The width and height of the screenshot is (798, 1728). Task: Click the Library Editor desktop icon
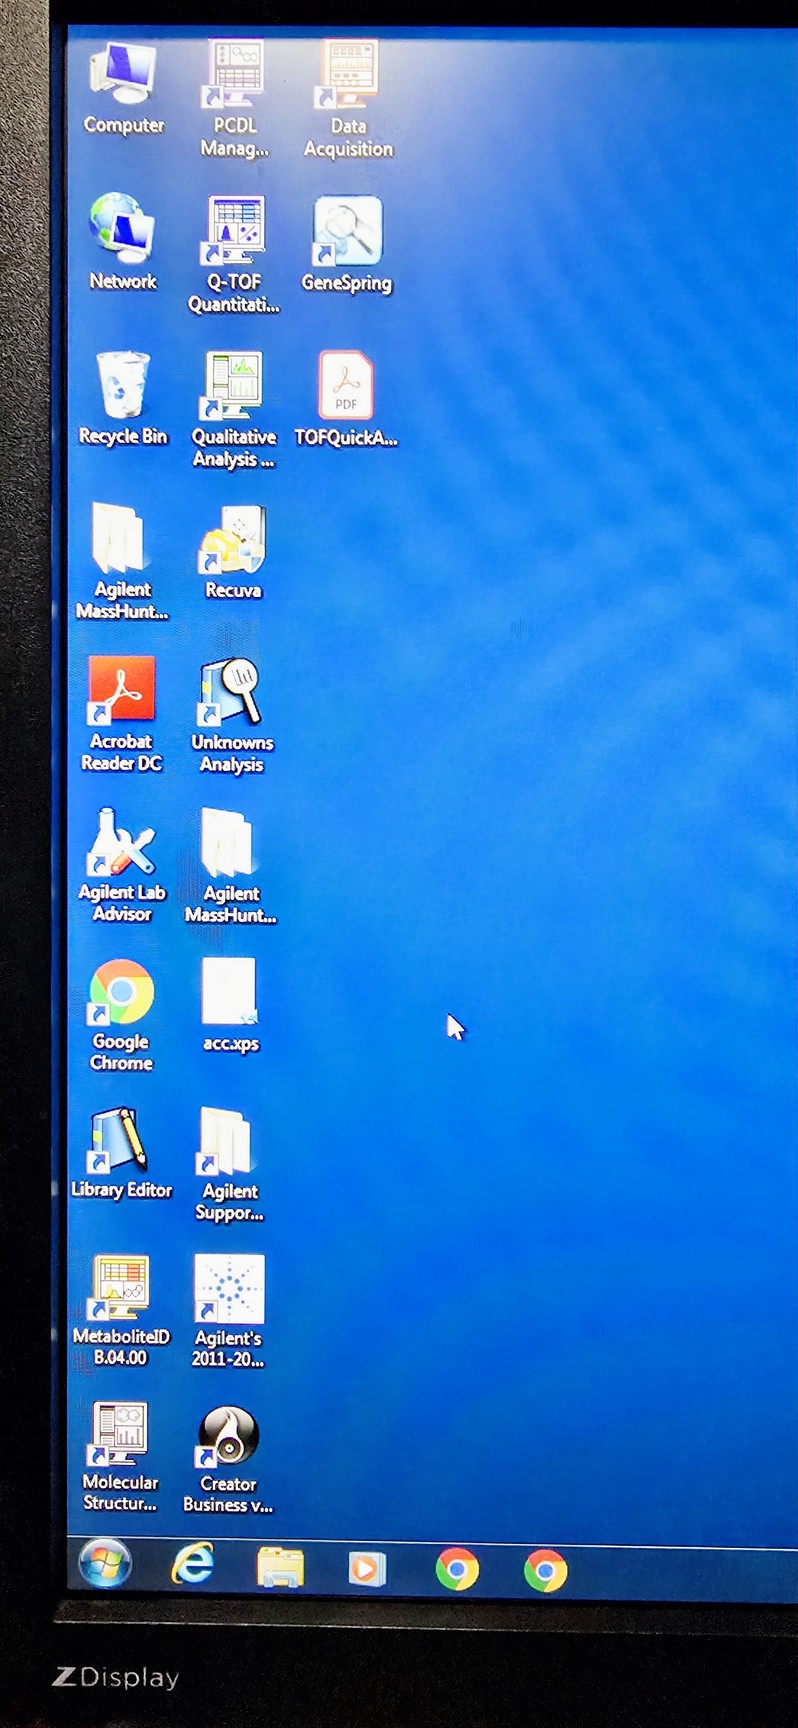(x=121, y=1141)
